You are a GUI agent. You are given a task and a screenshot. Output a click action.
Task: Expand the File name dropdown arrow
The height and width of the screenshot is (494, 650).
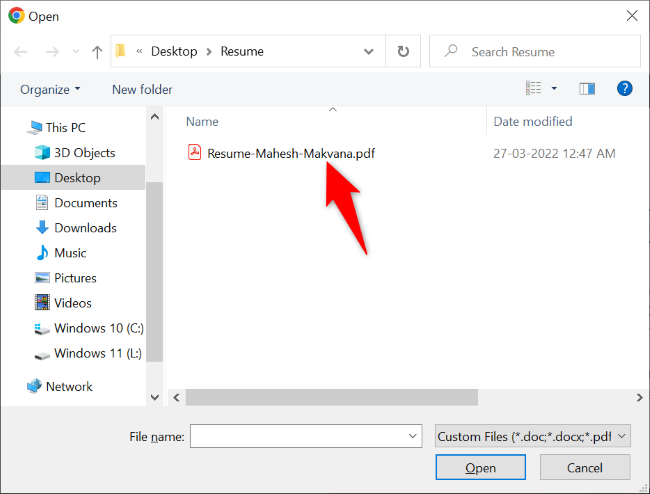412,436
